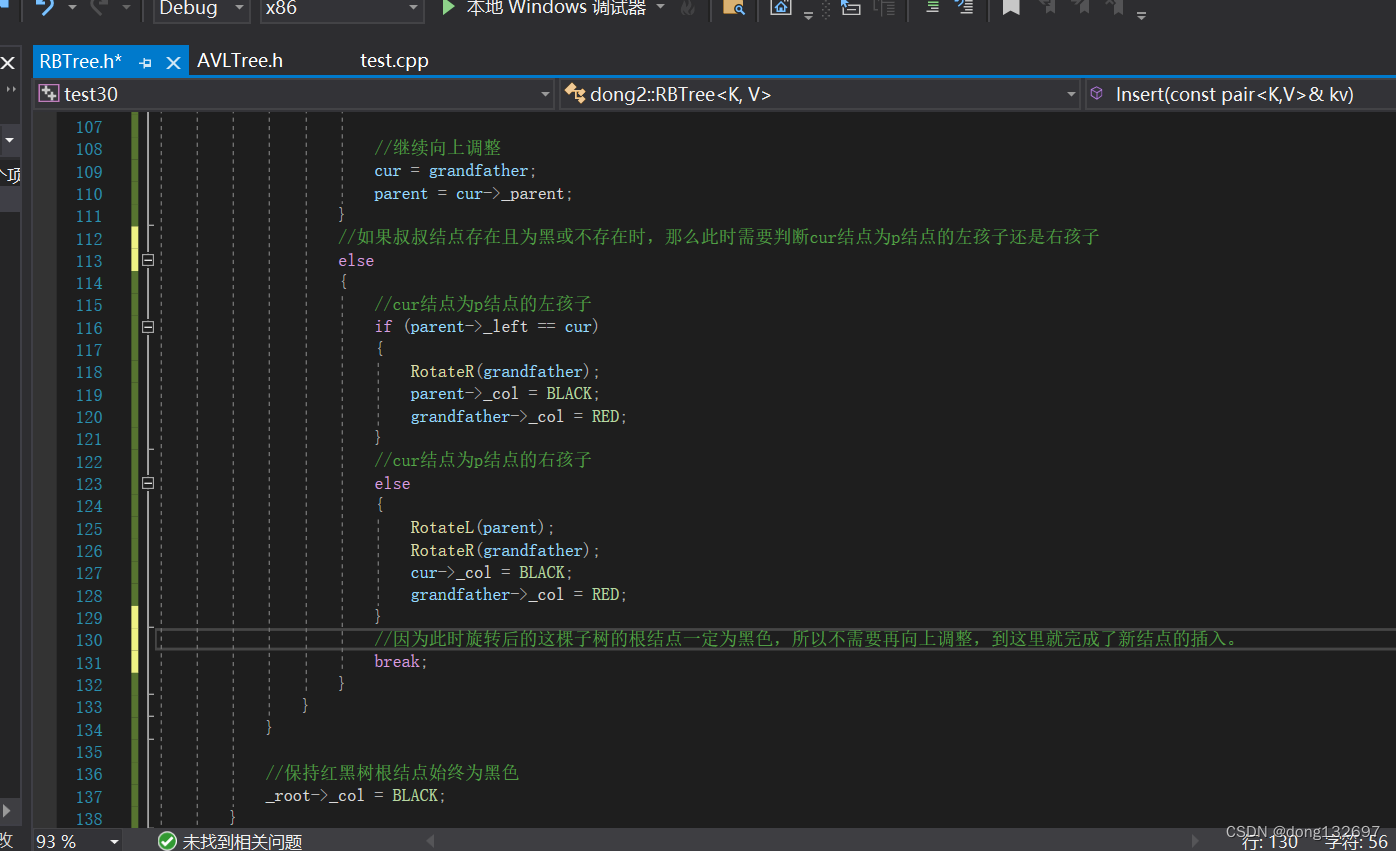The width and height of the screenshot is (1396, 851).
Task: Click the clear bookmarks icon
Action: [x=1114, y=8]
